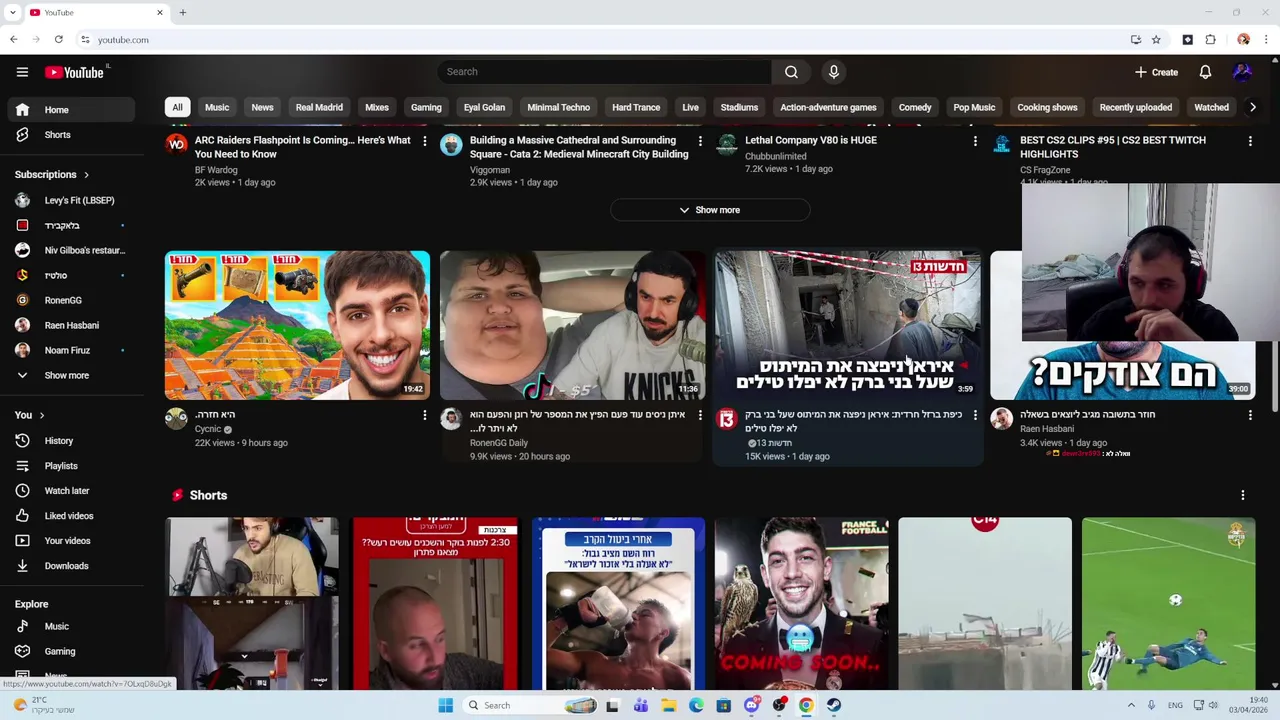
Task: Open options menu for the Shorts shelf
Action: click(1242, 495)
